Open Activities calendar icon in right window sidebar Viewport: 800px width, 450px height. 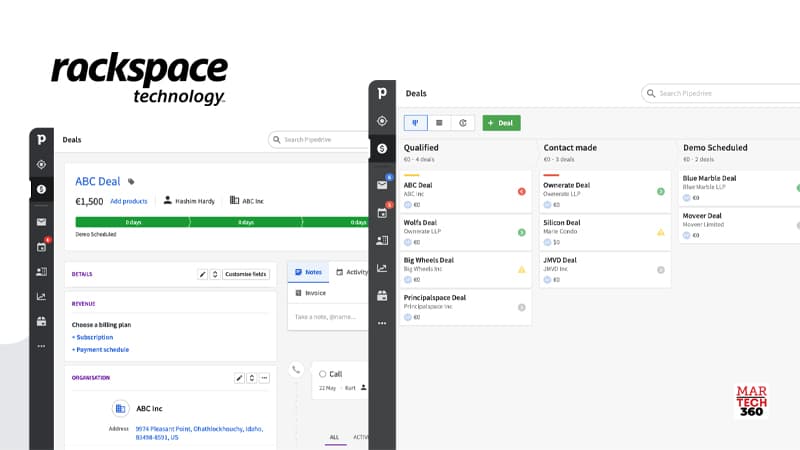coord(382,213)
